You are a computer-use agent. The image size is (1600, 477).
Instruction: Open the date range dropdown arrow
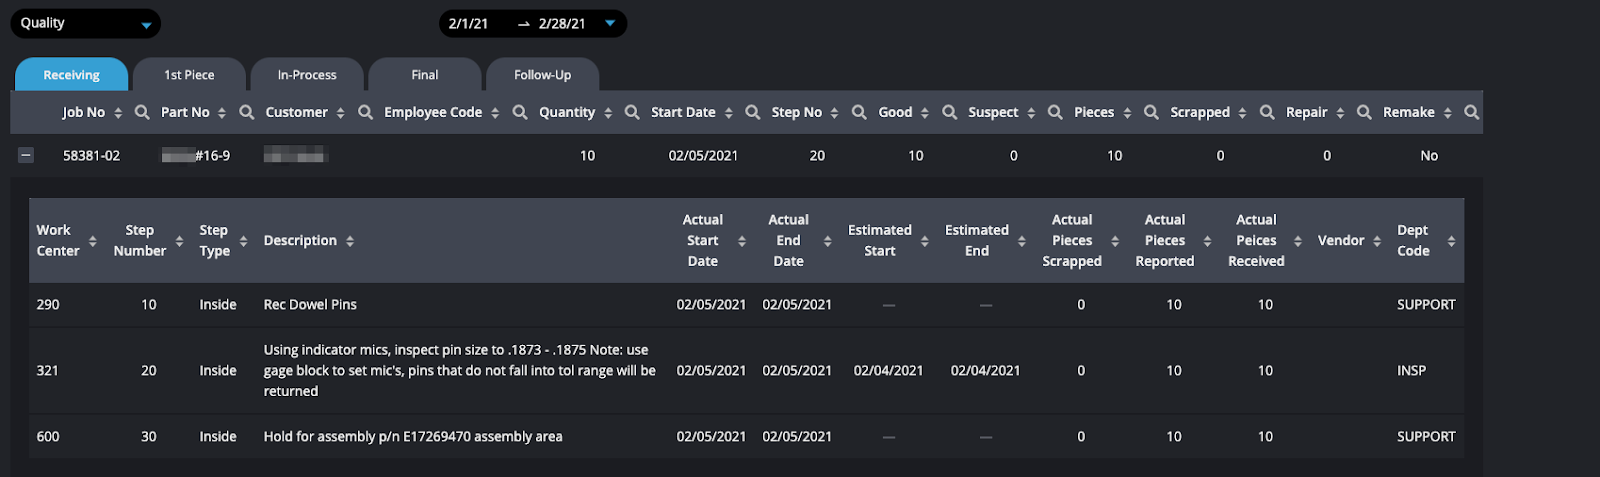610,23
